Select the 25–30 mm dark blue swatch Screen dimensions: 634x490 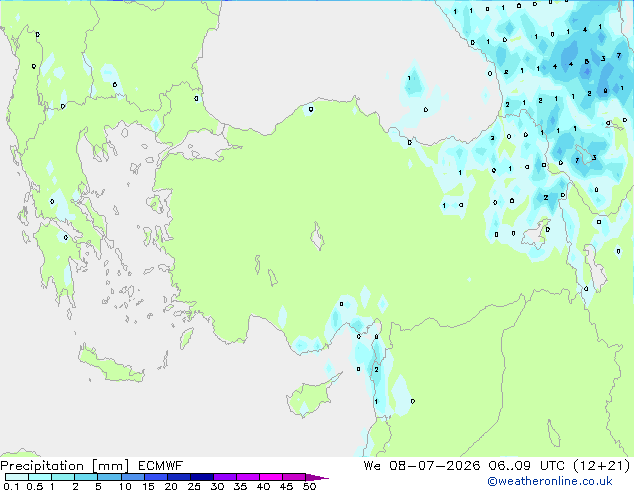point(202,477)
